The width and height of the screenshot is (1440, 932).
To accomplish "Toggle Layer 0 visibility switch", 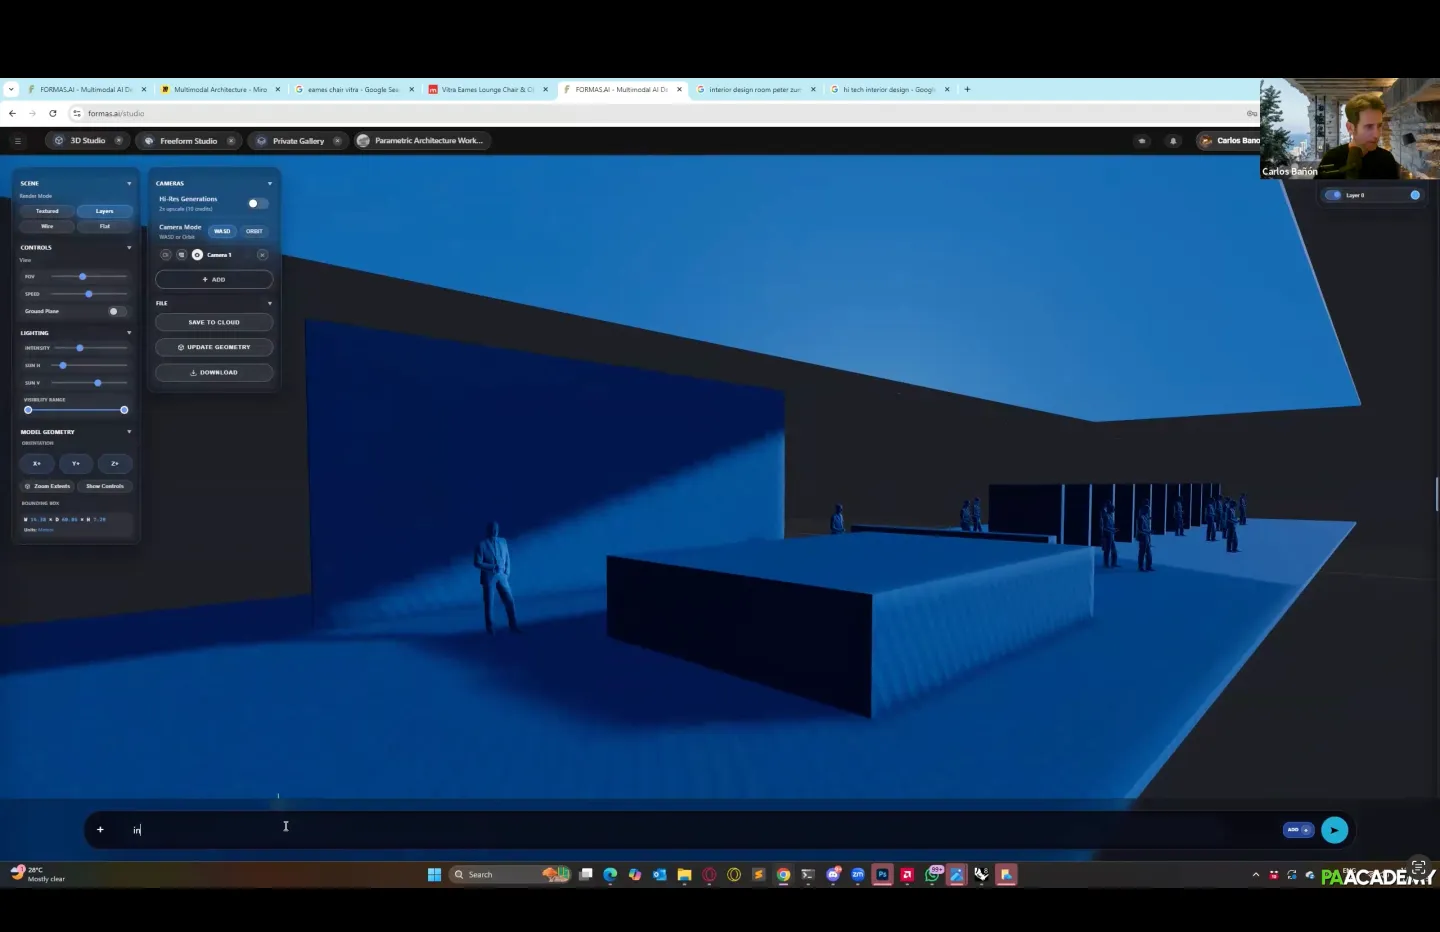I will click(x=1333, y=195).
